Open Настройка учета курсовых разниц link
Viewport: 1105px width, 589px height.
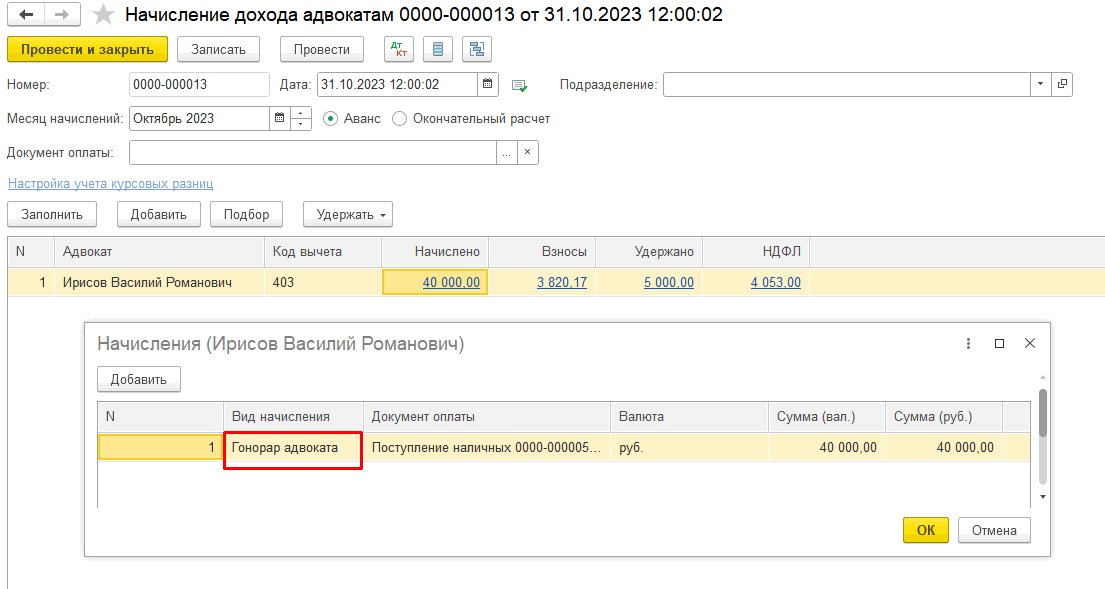(110, 184)
